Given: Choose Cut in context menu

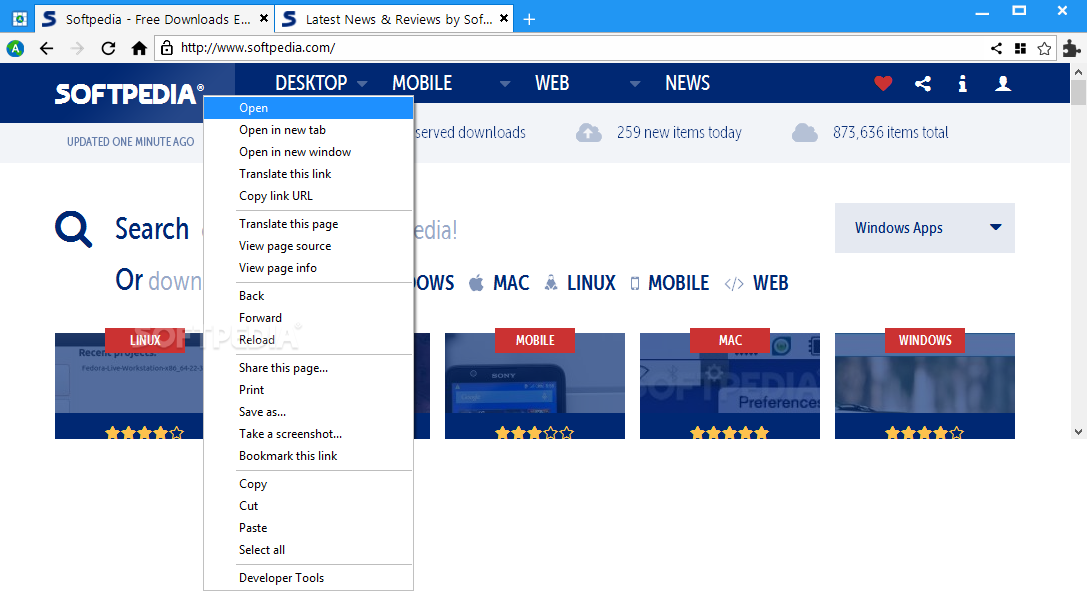Looking at the screenshot, I should (x=308, y=506).
